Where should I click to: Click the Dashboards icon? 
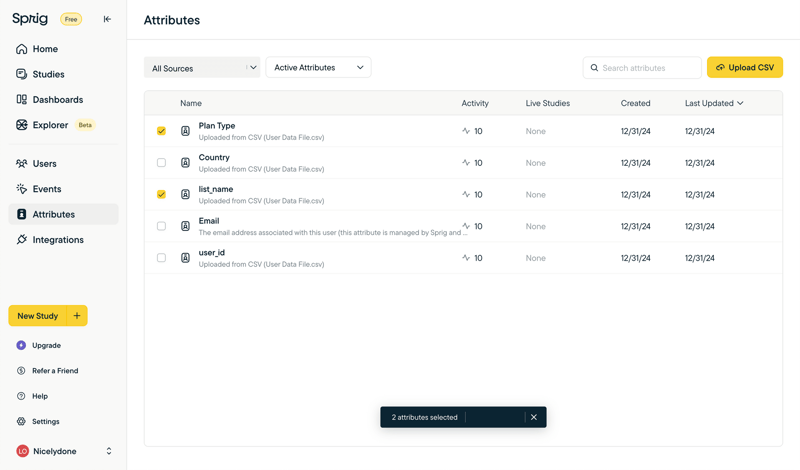tap(21, 100)
